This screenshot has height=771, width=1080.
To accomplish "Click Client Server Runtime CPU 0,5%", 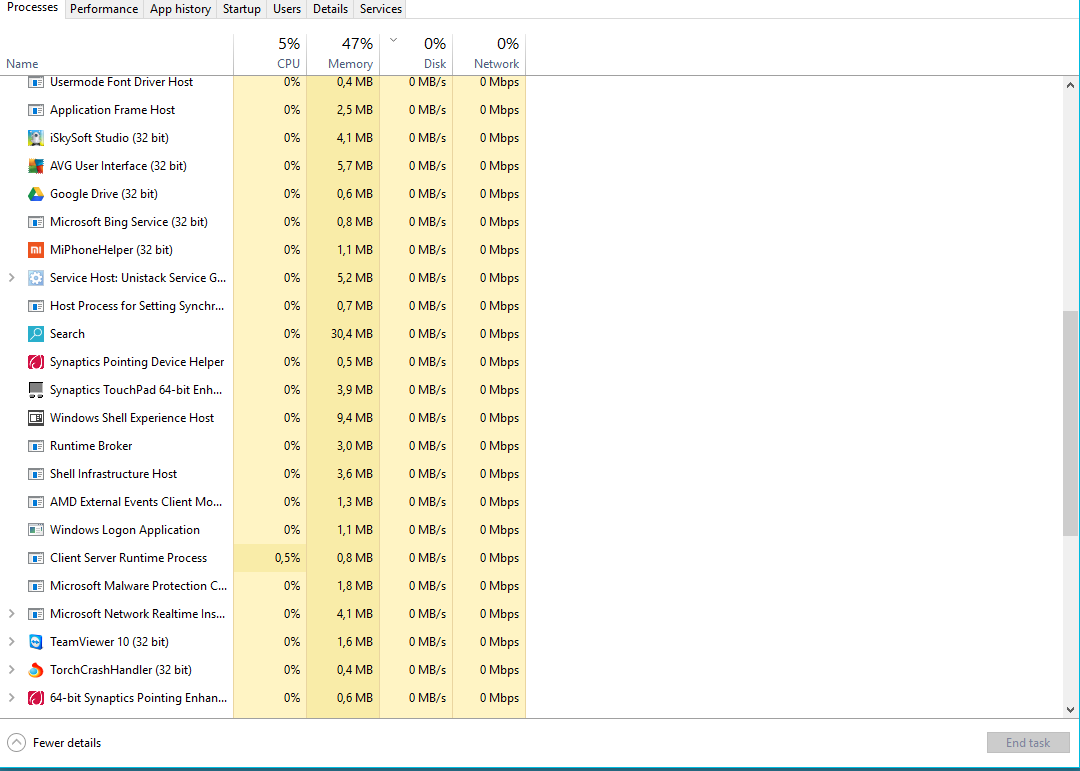I will pyautogui.click(x=287, y=558).
